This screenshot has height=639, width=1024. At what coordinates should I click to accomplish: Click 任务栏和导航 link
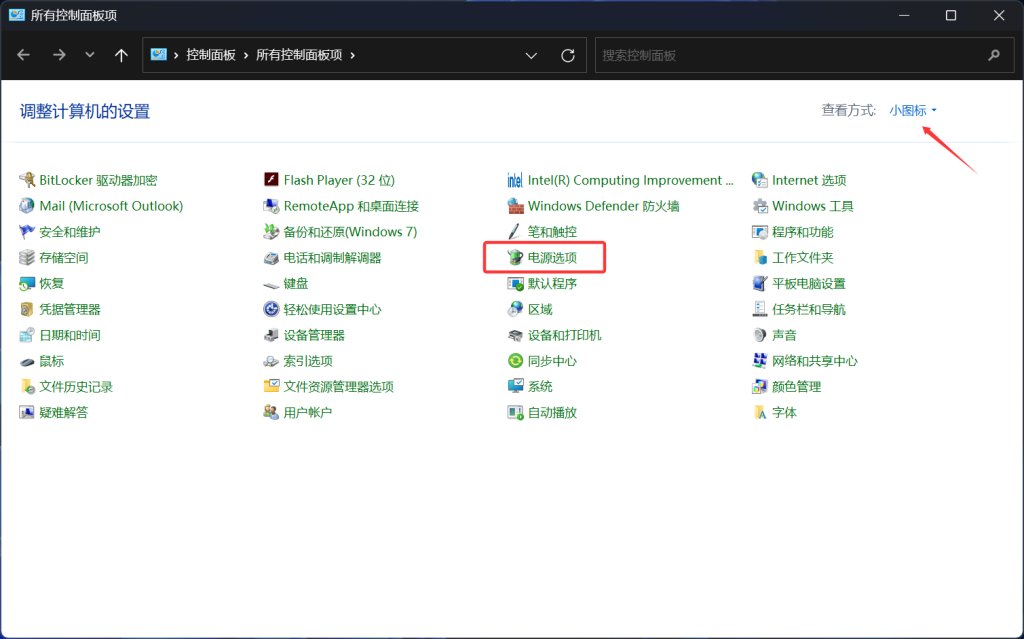click(808, 309)
